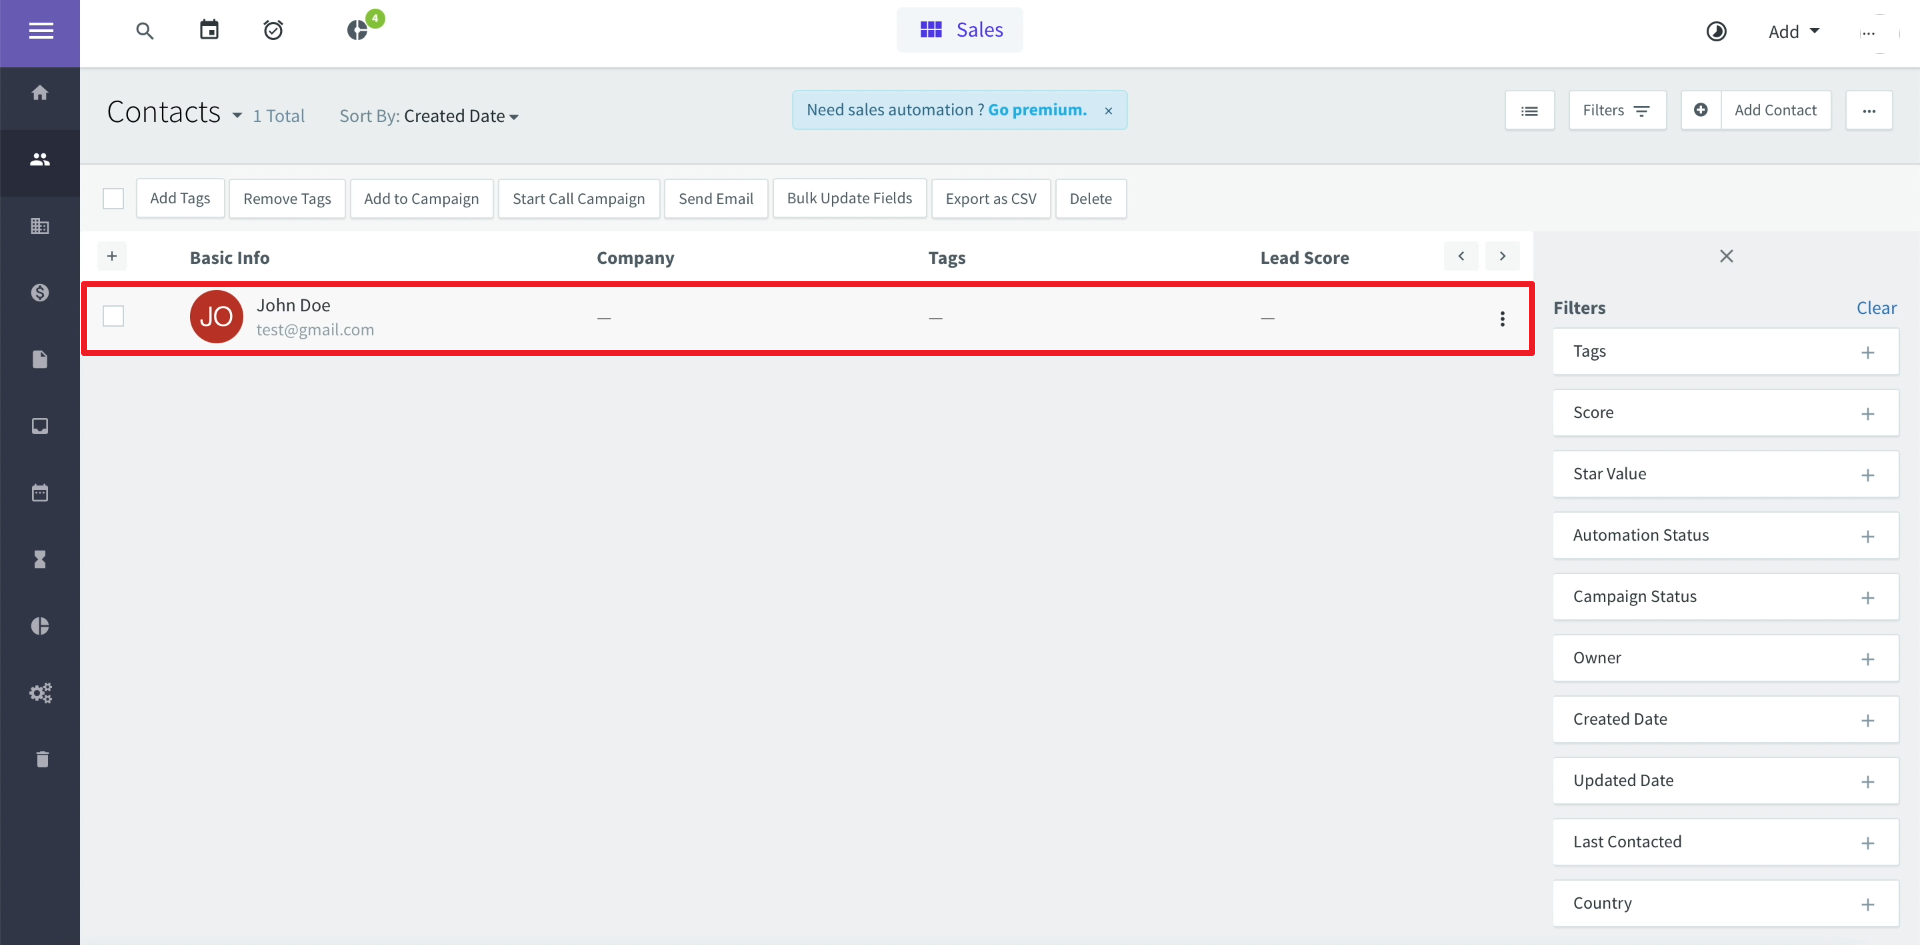Click the Filters button
1920x945 pixels.
pos(1617,111)
